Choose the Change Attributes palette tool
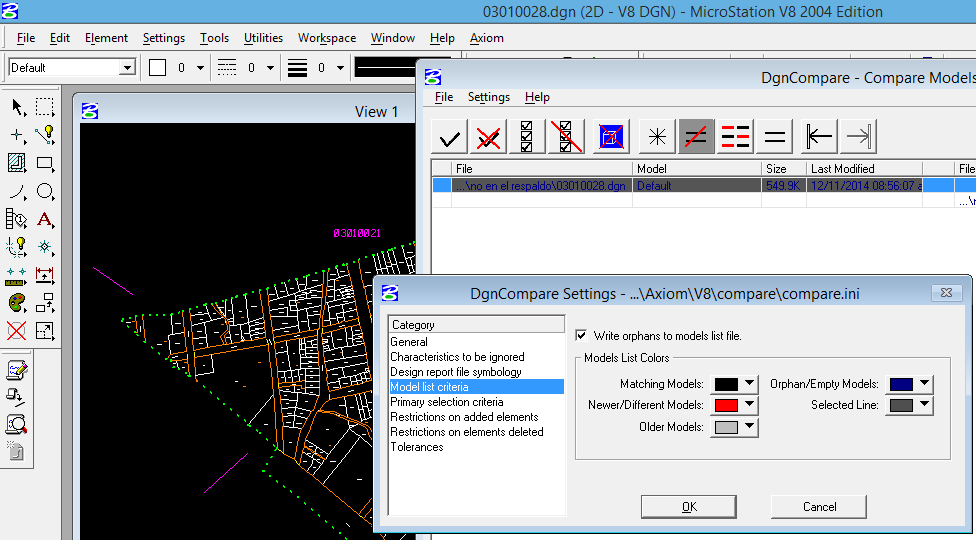The width and height of the screenshot is (976, 540). (18, 302)
